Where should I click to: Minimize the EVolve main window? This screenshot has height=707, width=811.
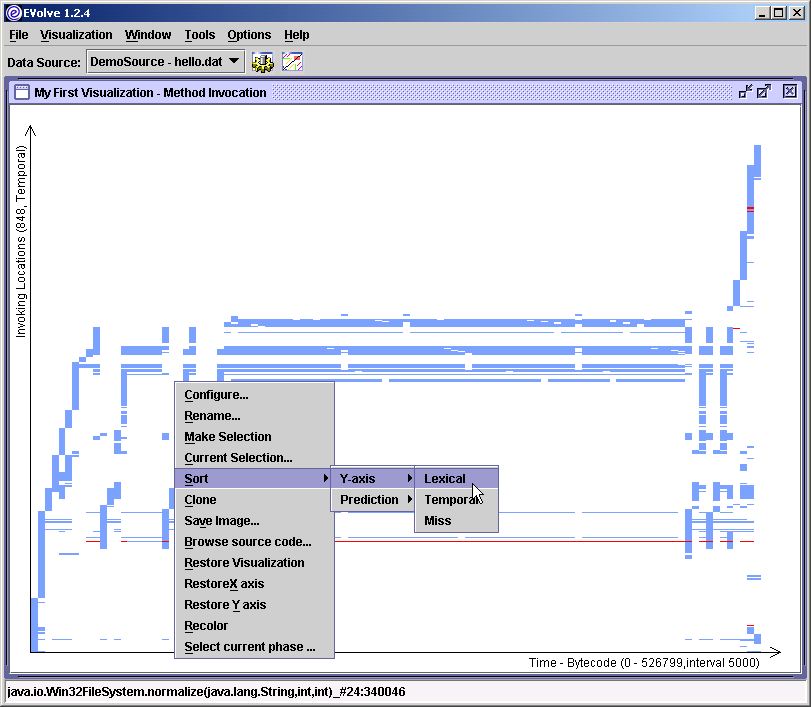(761, 13)
